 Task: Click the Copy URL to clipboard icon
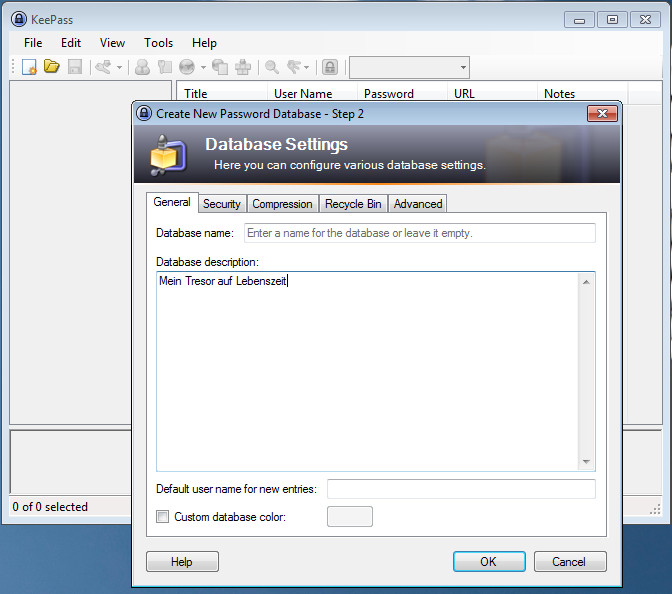[x=220, y=67]
